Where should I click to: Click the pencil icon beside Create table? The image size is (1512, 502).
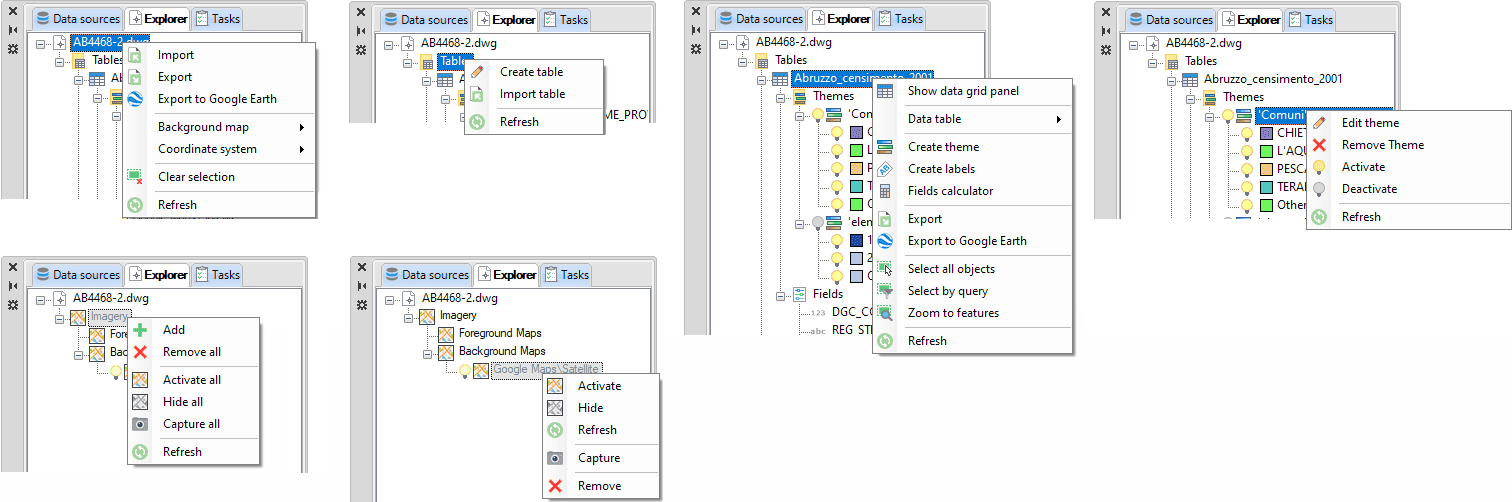click(x=478, y=72)
